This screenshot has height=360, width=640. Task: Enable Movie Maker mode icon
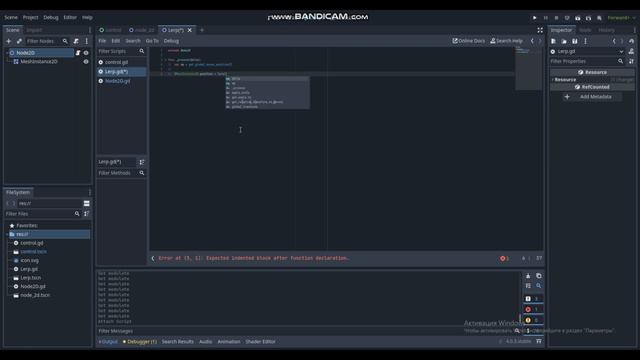(599, 18)
